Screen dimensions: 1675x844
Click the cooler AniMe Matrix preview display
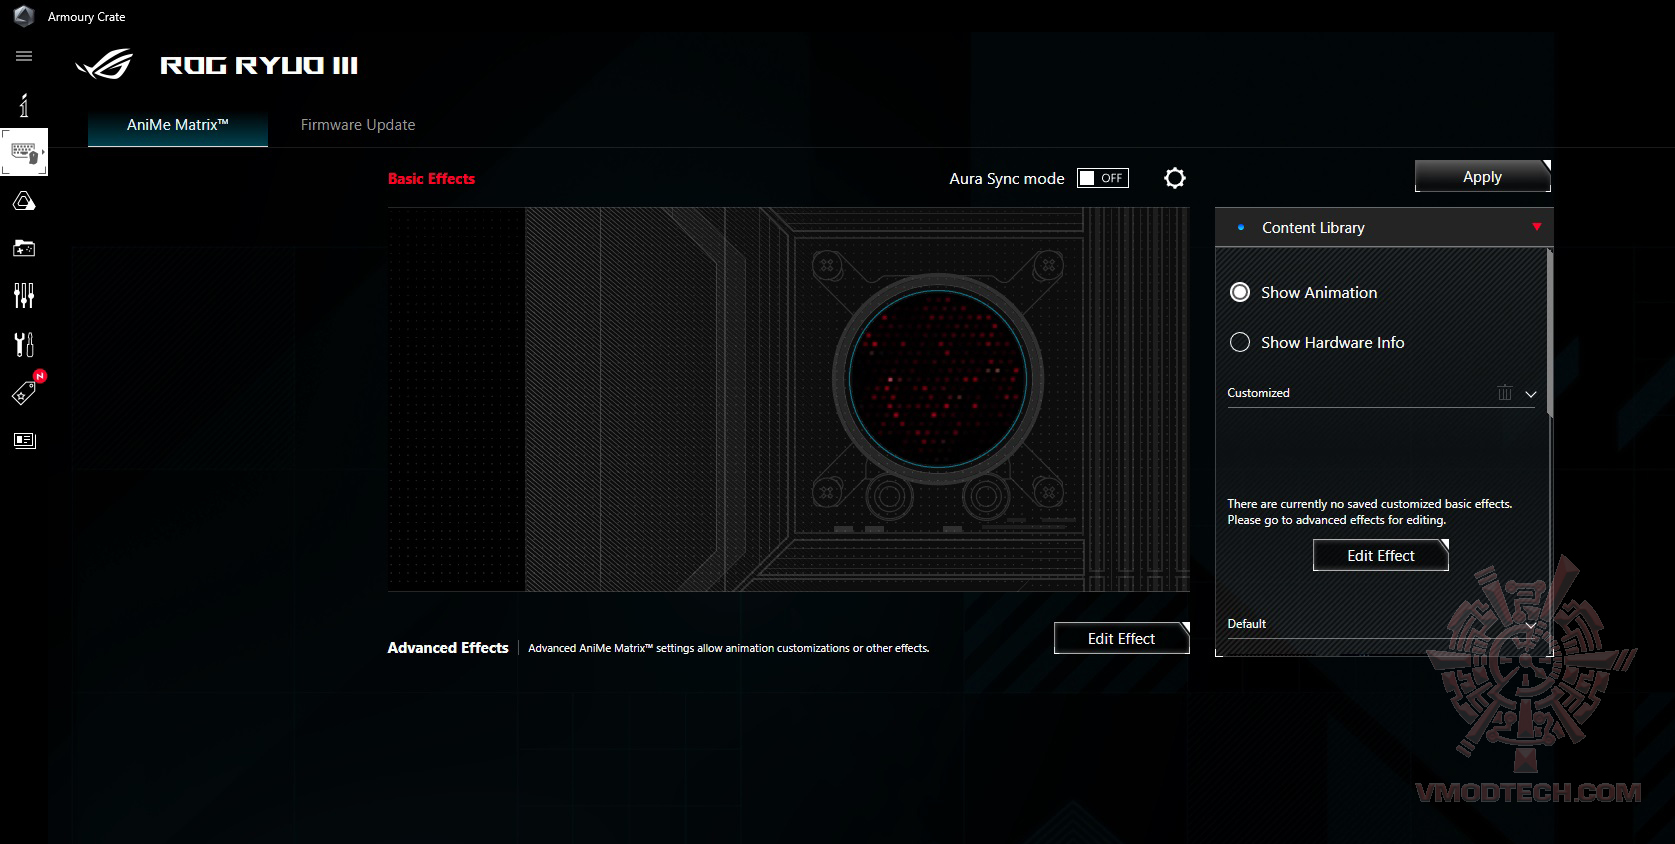coord(938,379)
